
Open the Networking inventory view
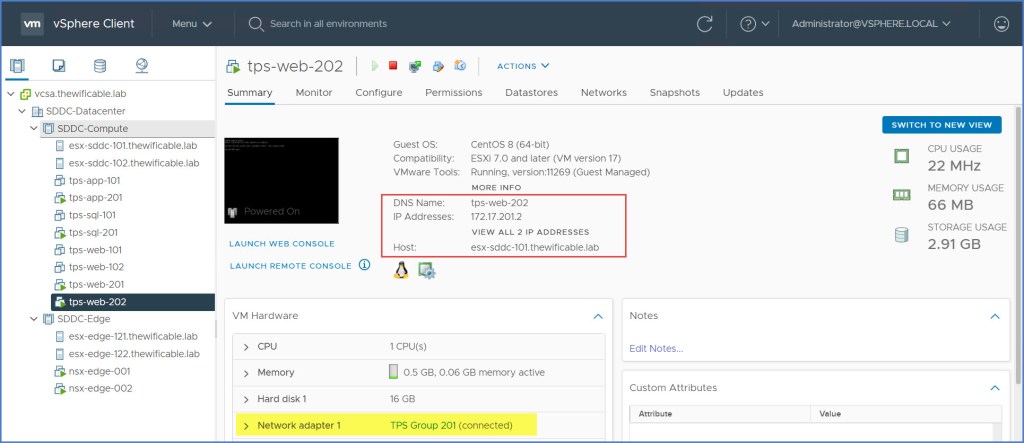pos(141,67)
